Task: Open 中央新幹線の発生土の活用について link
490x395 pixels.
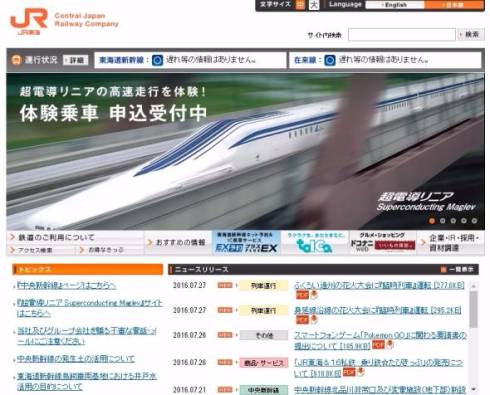Action: (76, 359)
